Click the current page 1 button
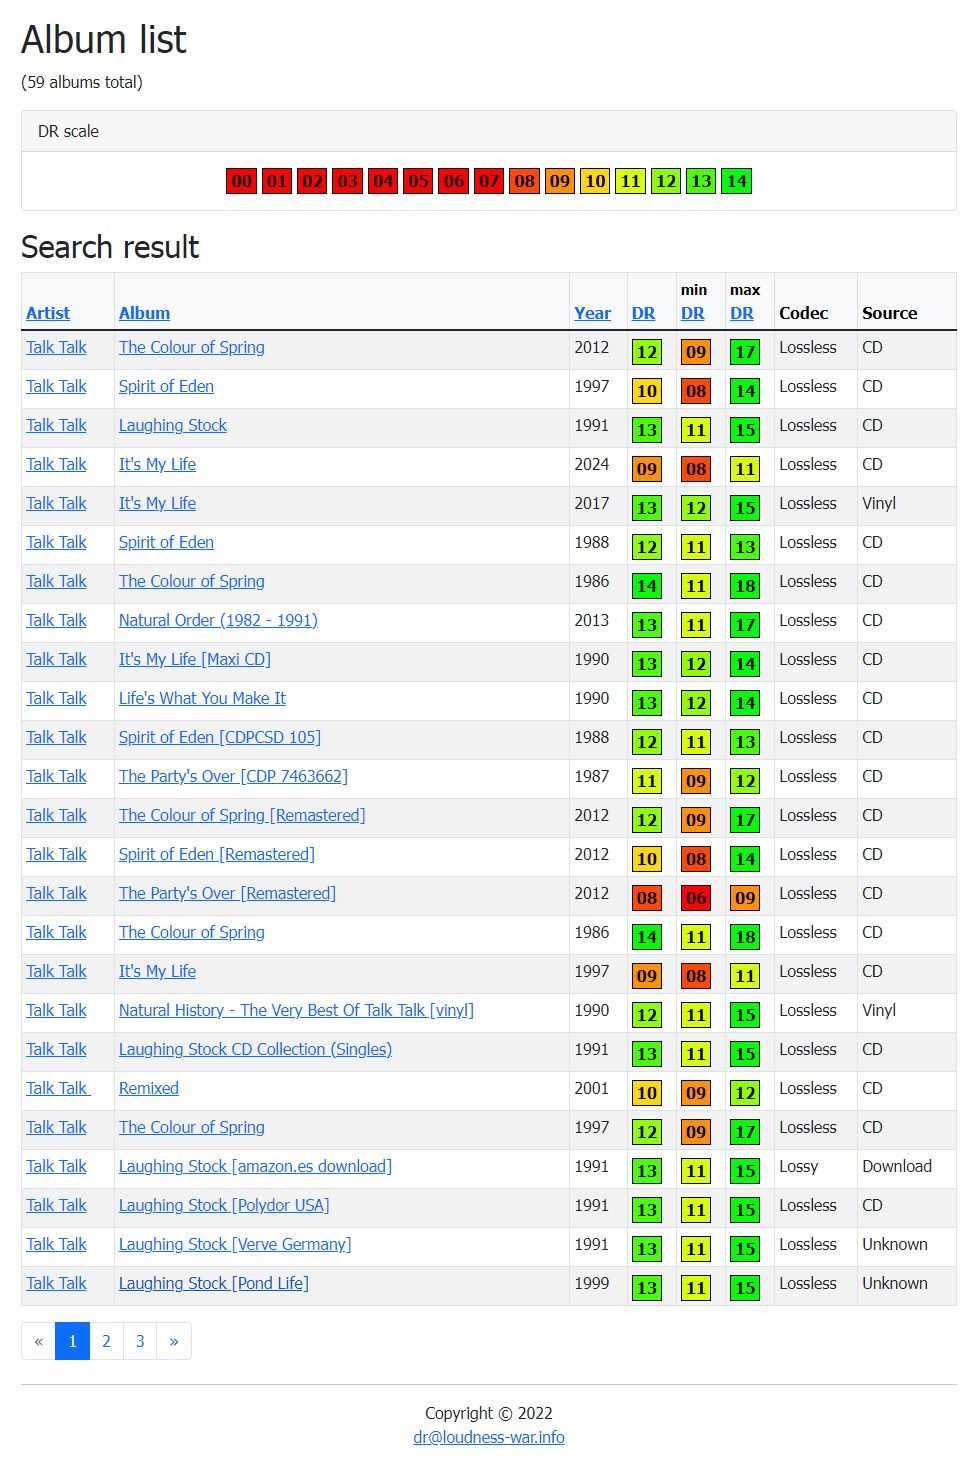The height and width of the screenshot is (1467, 974). pos(72,1341)
